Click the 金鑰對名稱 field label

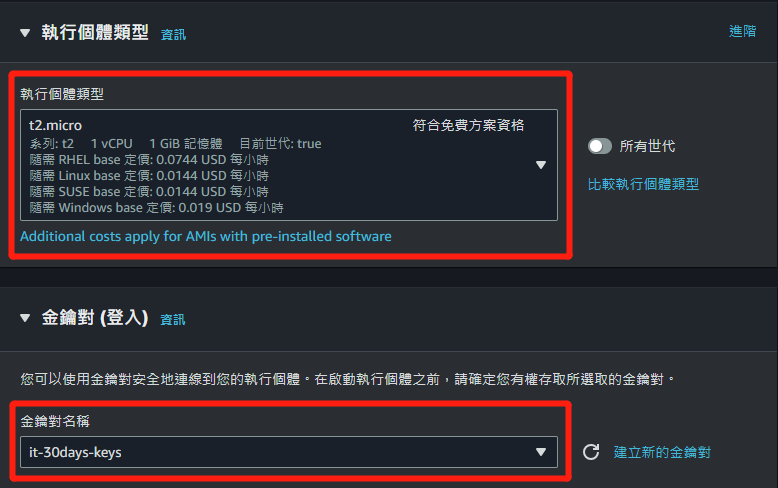click(x=55, y=421)
